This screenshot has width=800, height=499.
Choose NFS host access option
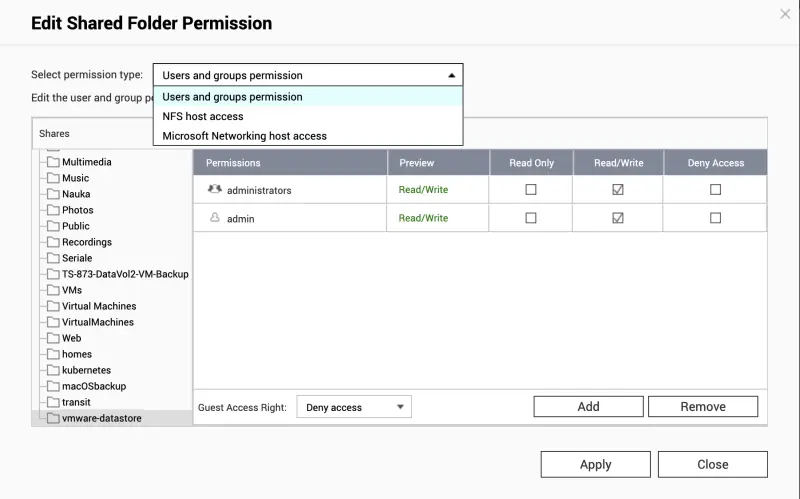203,116
